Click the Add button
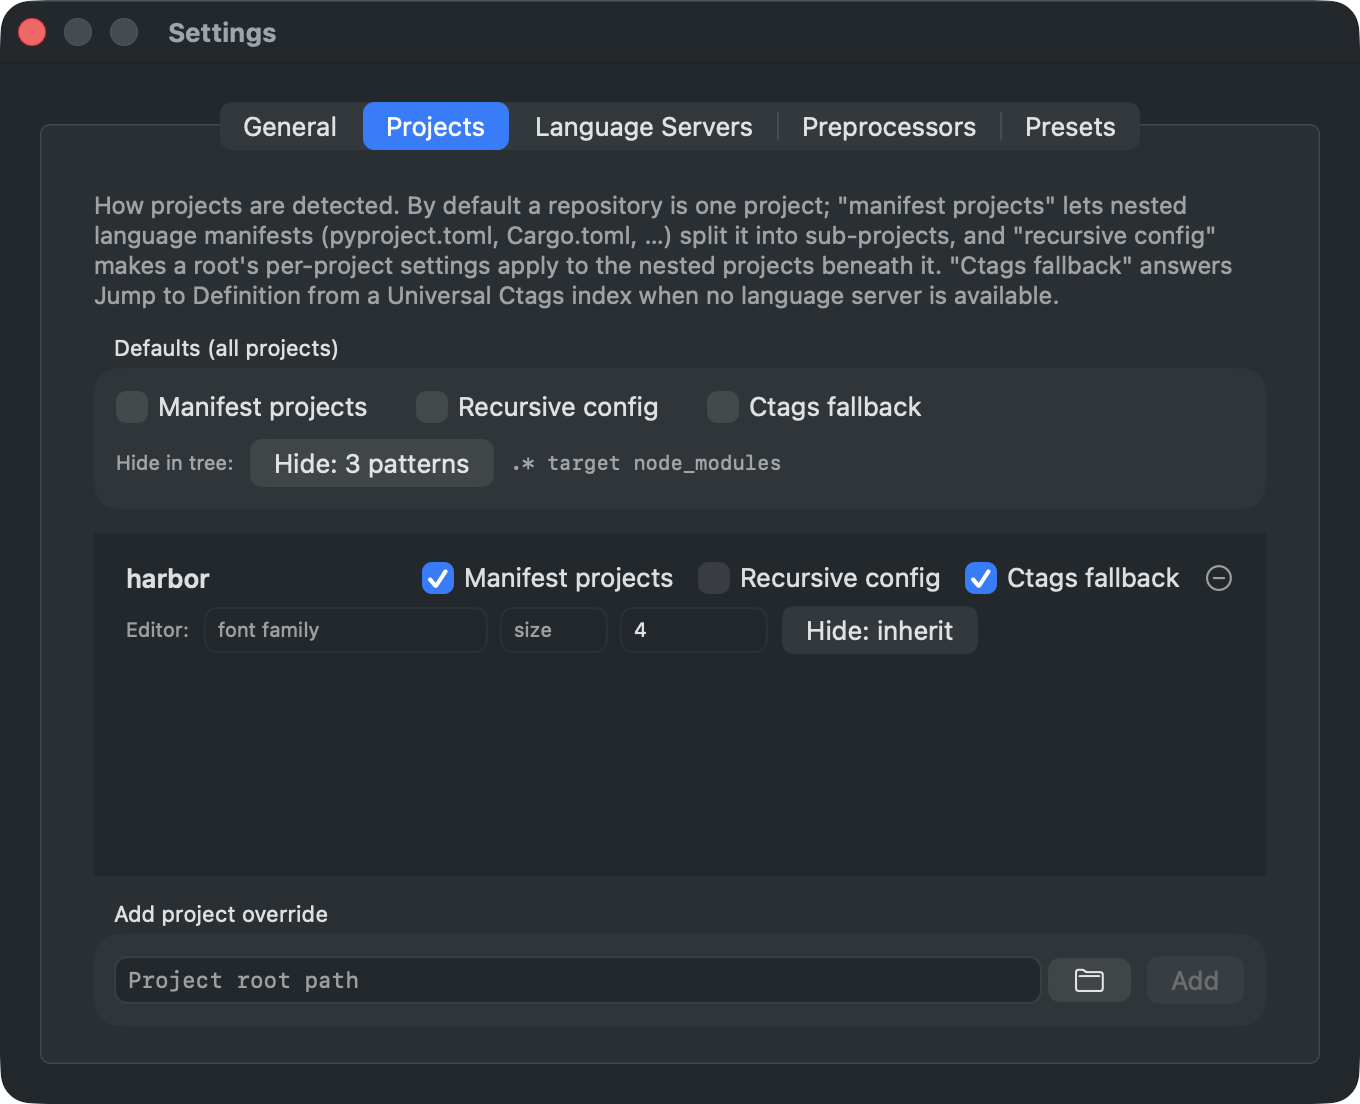Viewport: 1360px width, 1104px height. pos(1195,980)
